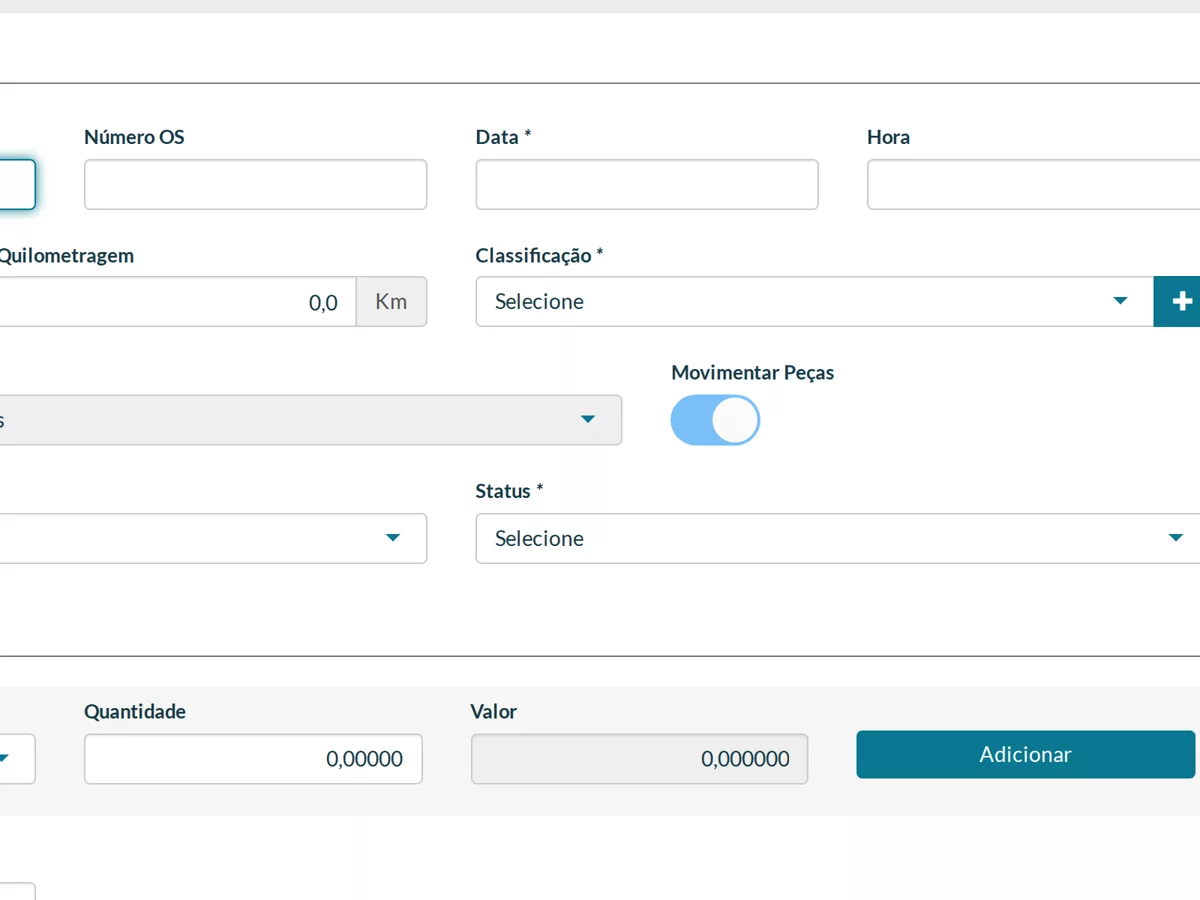Click the disabled Valor field

coord(639,759)
